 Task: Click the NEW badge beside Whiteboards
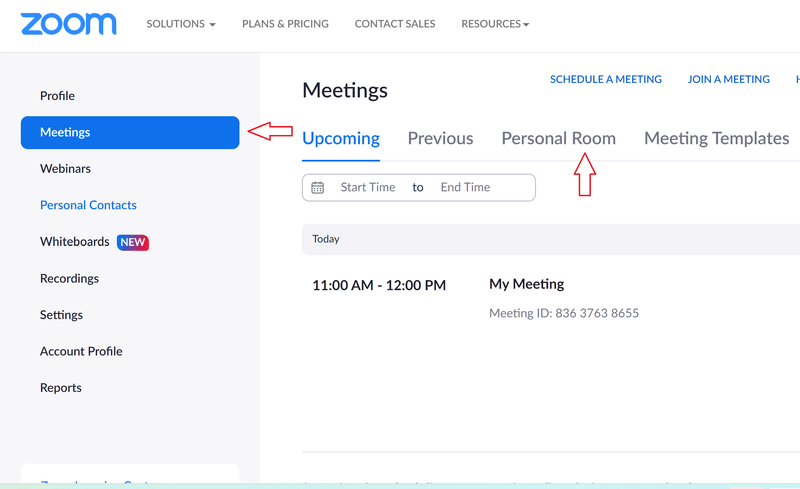133,242
